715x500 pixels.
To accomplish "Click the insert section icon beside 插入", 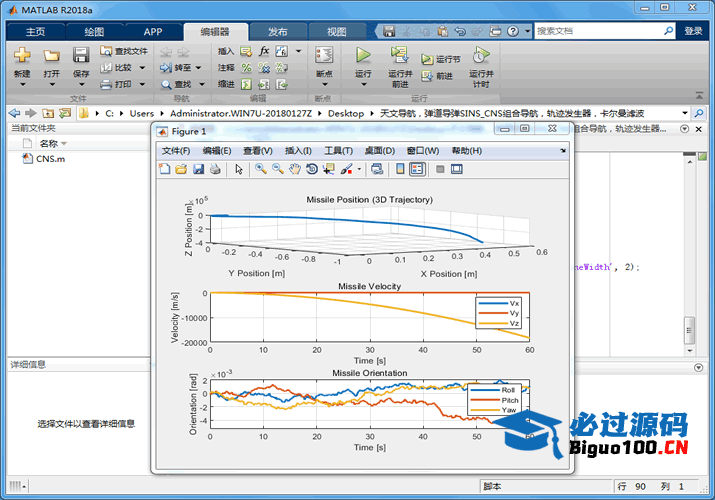I will pos(246,51).
